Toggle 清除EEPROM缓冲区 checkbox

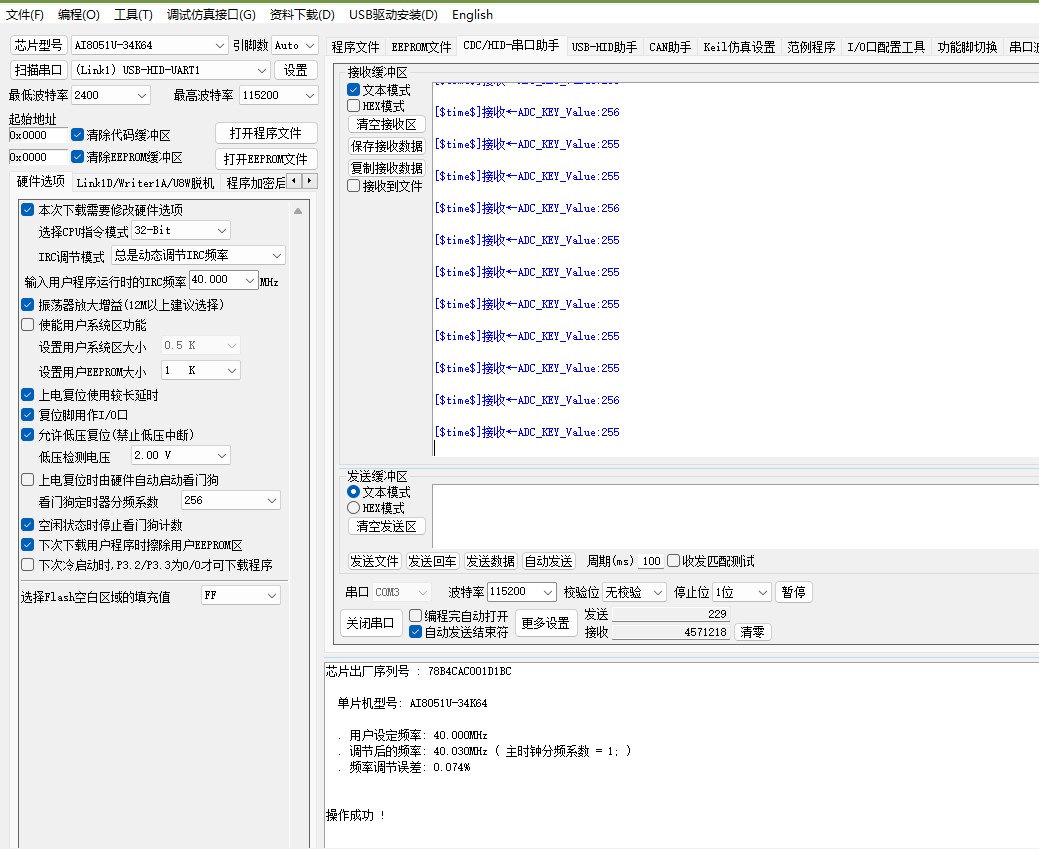(77, 156)
